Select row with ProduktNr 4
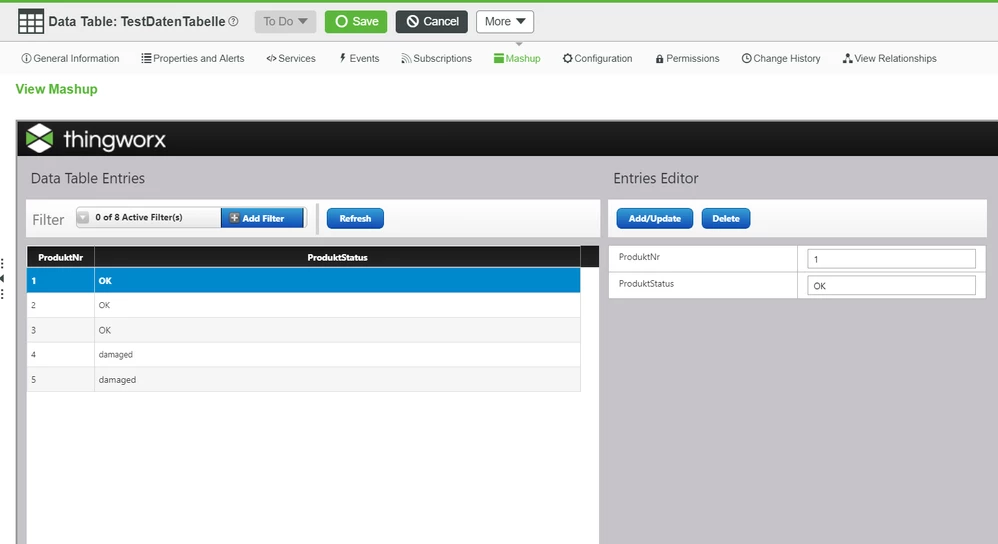The width and height of the screenshot is (998, 544). click(304, 354)
